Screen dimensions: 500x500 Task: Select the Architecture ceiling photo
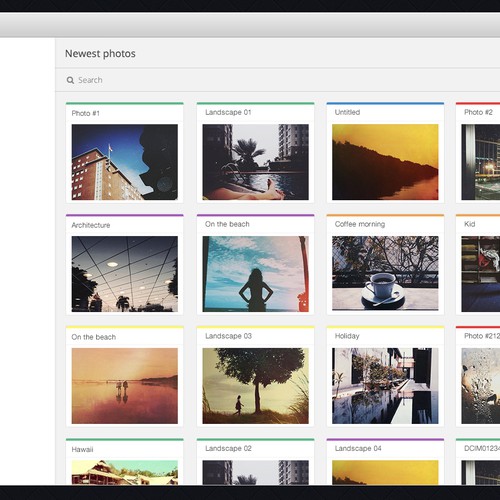(125, 274)
